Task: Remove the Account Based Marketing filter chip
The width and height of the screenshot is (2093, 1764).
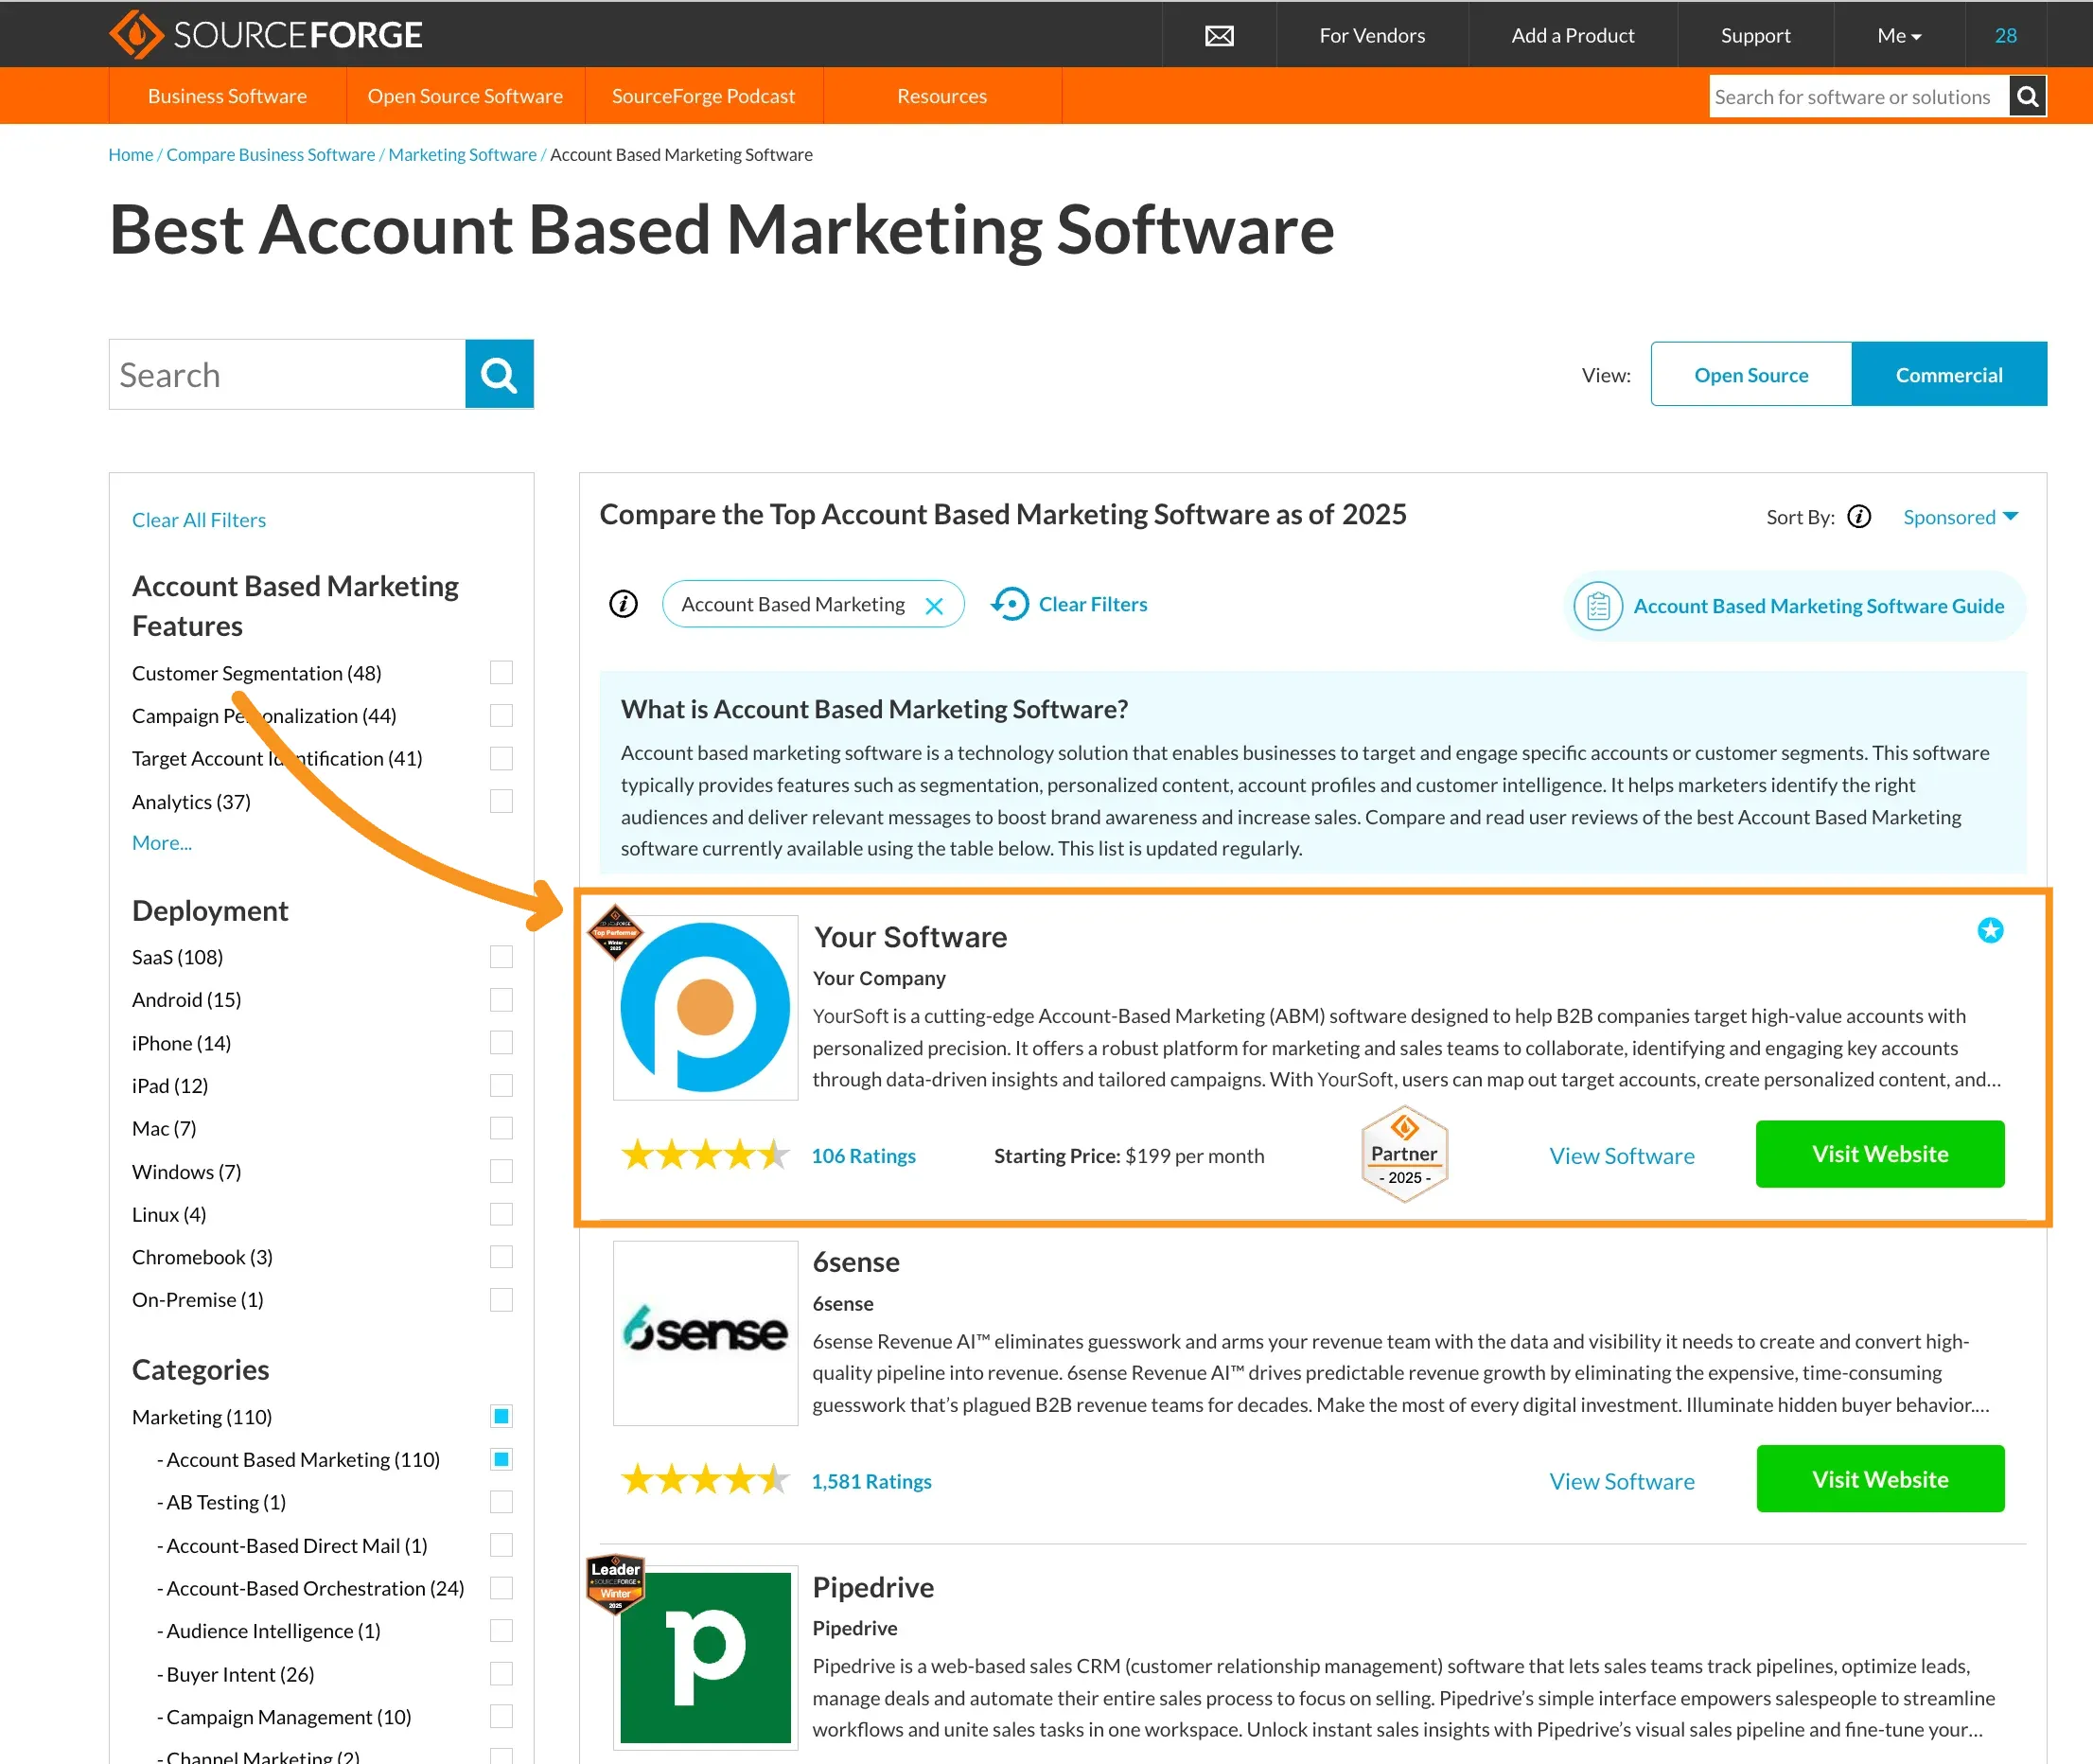Action: click(934, 606)
